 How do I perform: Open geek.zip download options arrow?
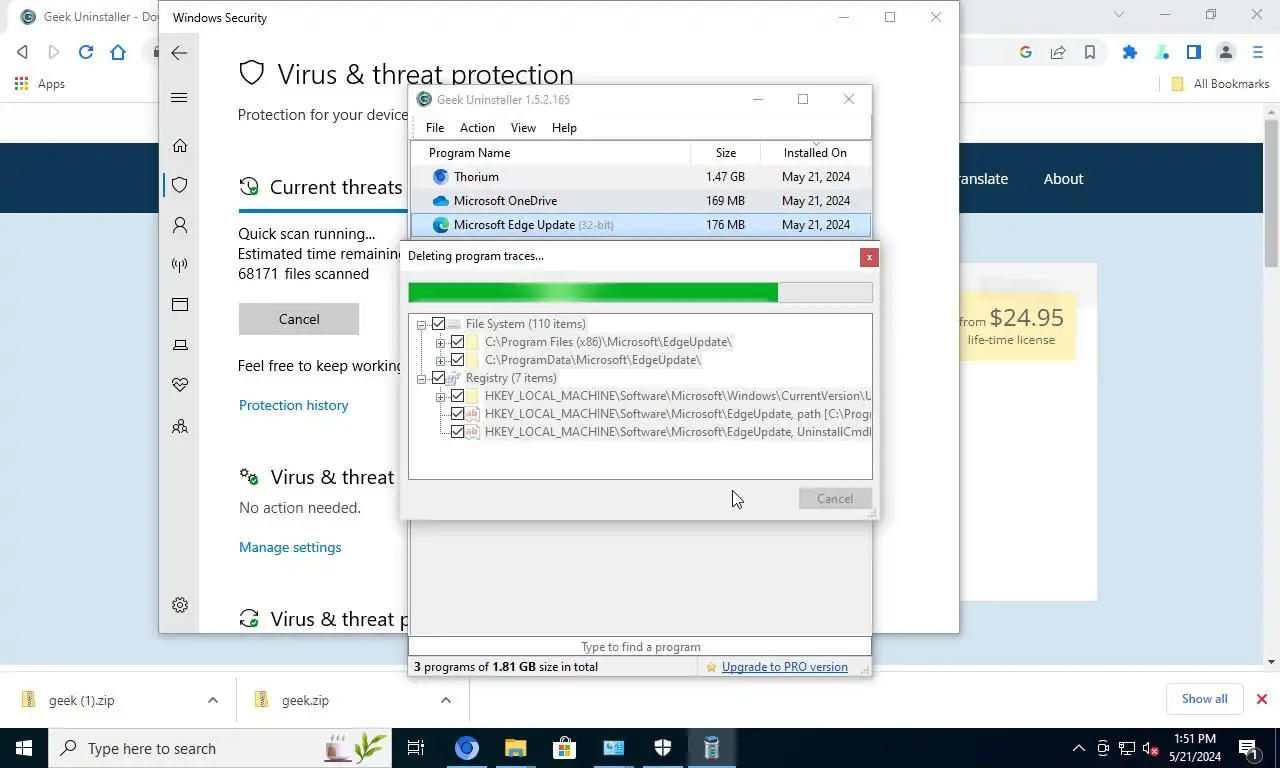[446, 700]
